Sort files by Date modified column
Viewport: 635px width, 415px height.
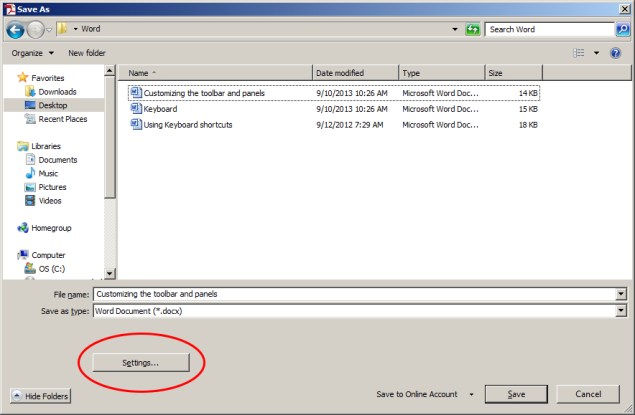pyautogui.click(x=340, y=73)
